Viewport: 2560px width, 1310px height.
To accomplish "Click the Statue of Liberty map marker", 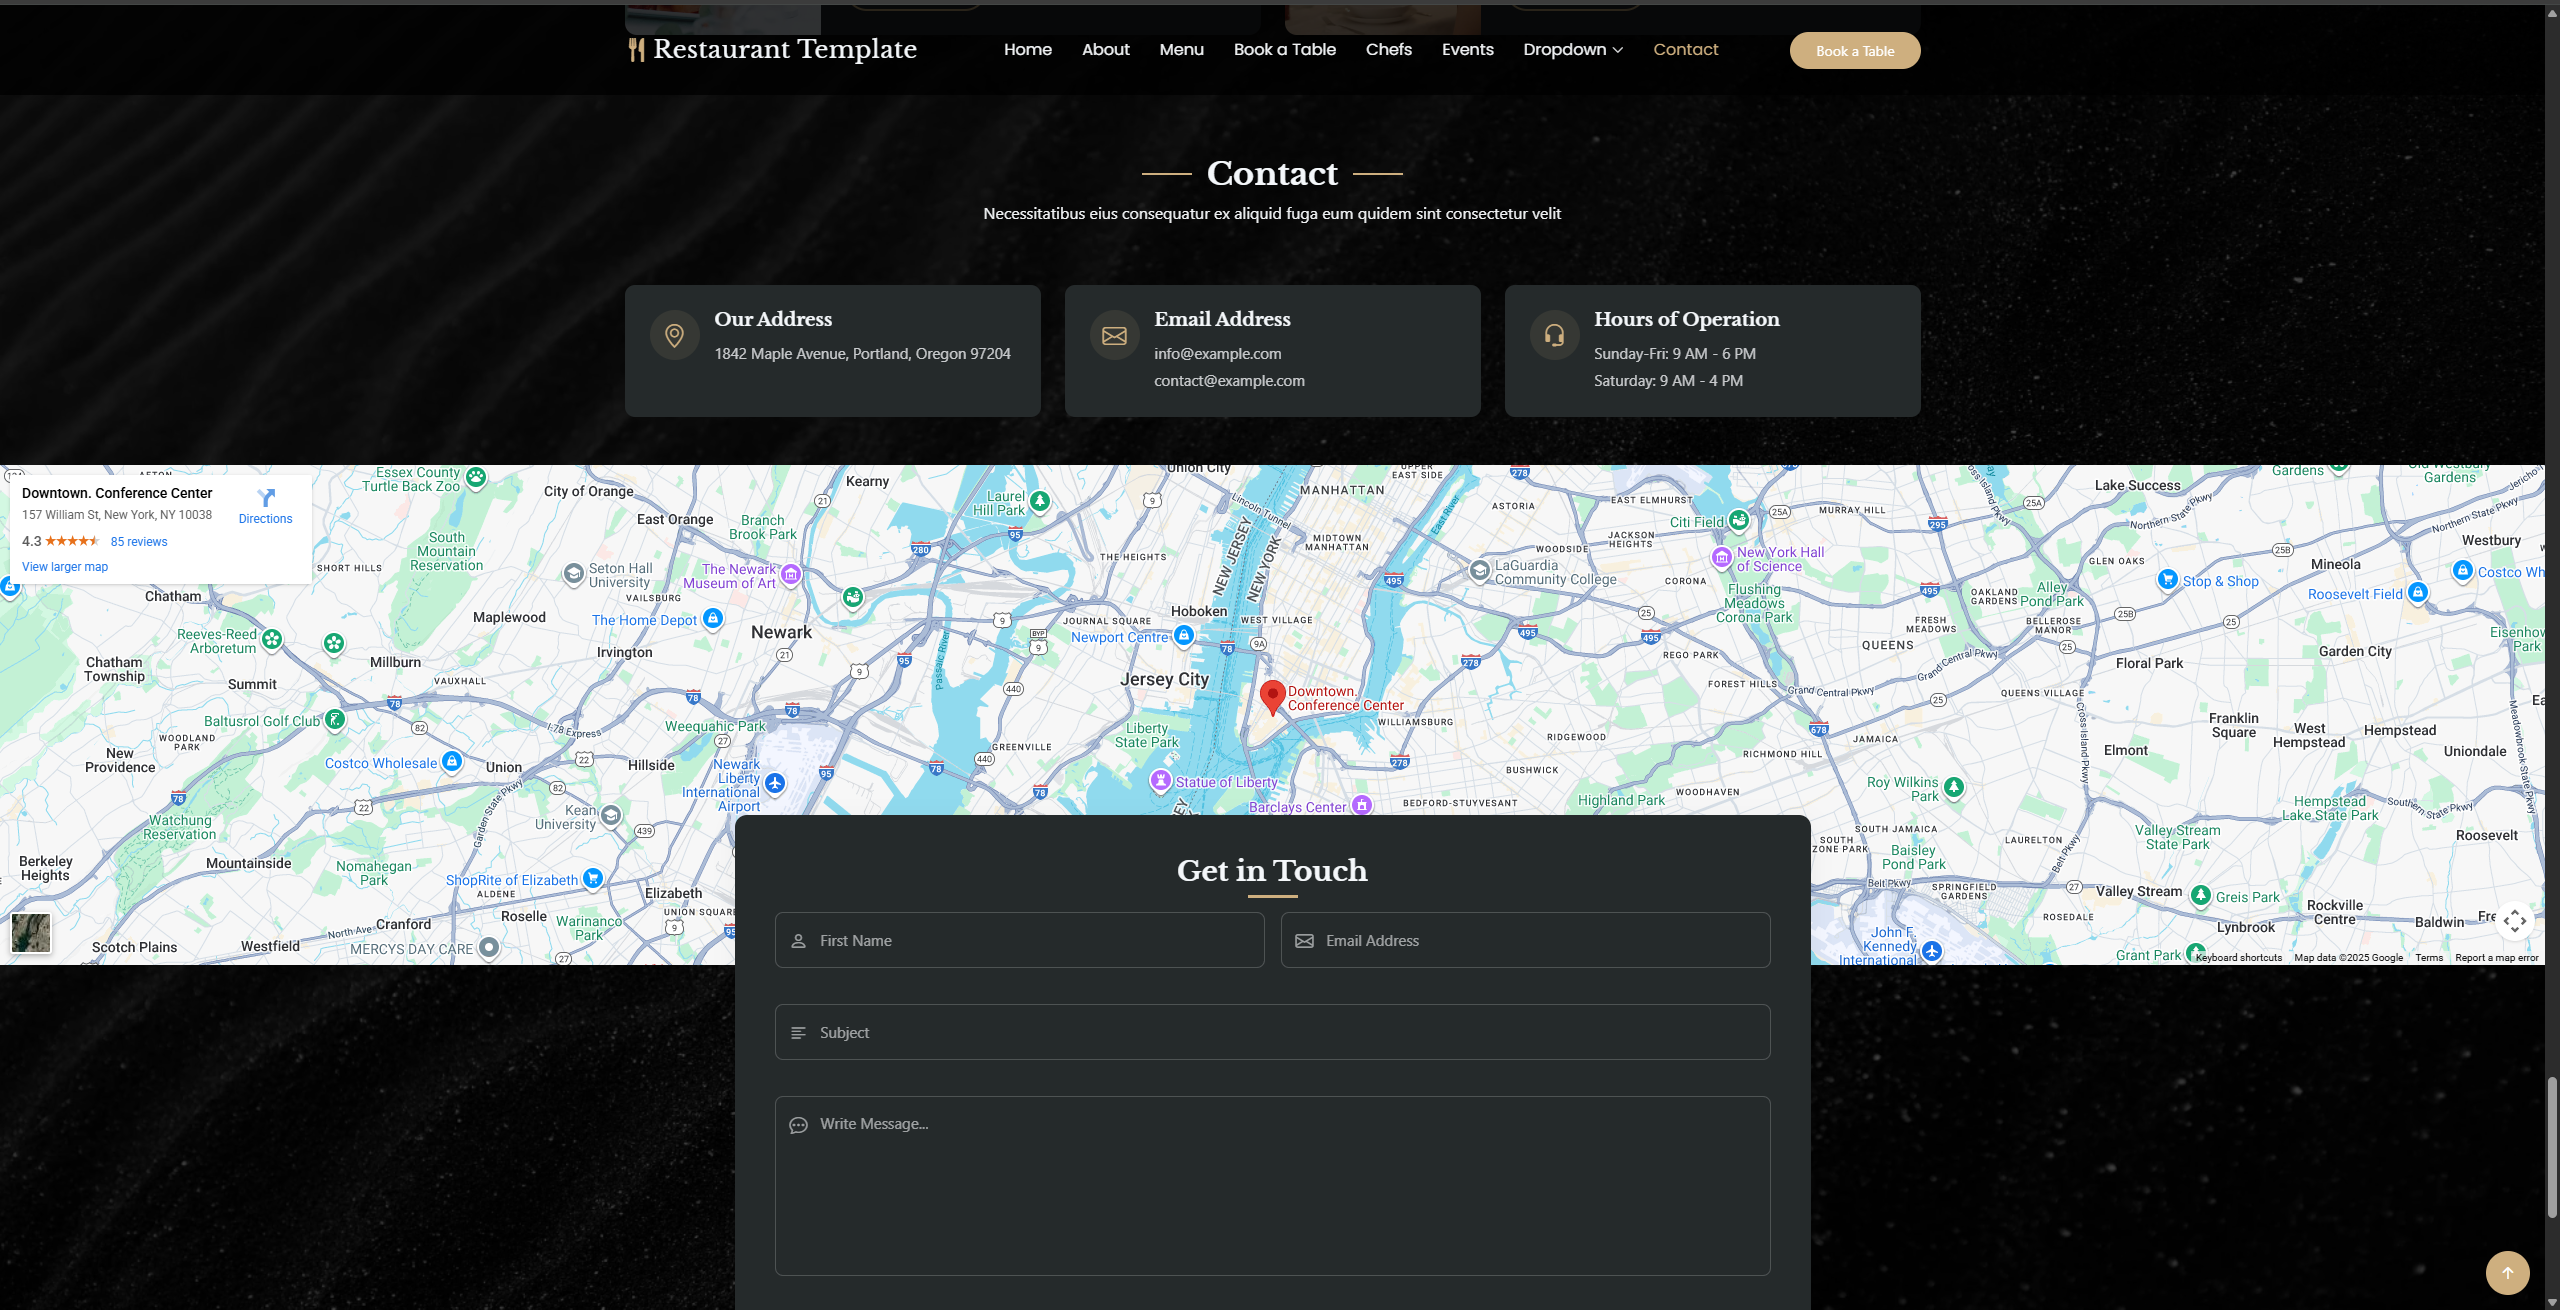I will coord(1160,780).
